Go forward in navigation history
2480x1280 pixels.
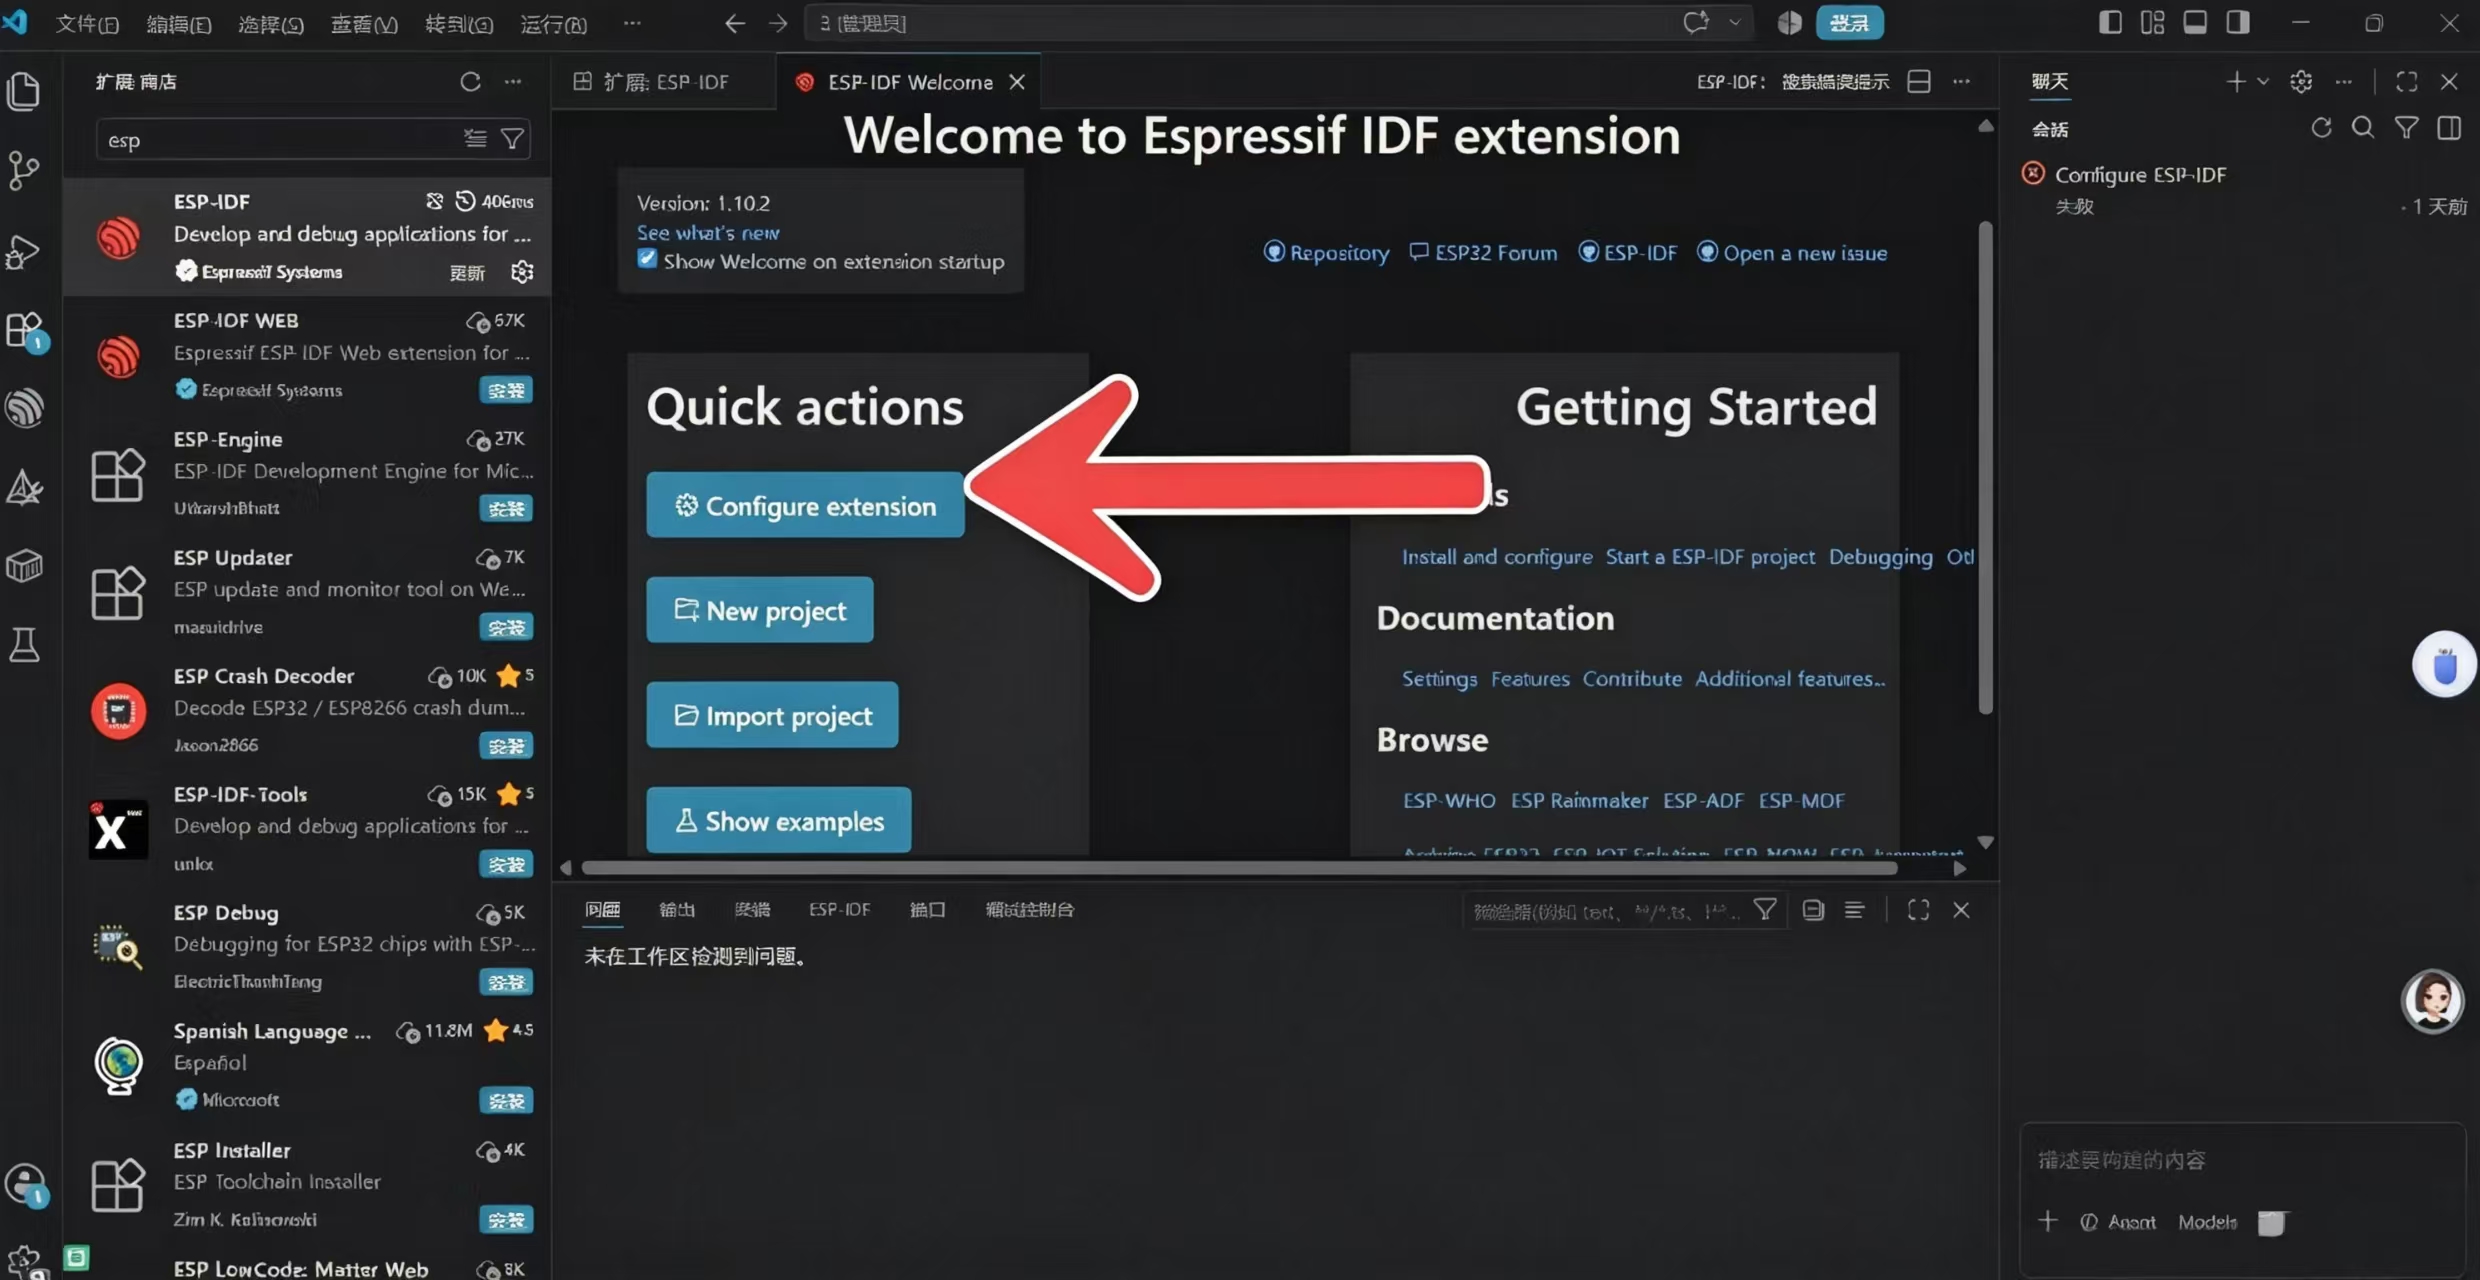tap(778, 23)
